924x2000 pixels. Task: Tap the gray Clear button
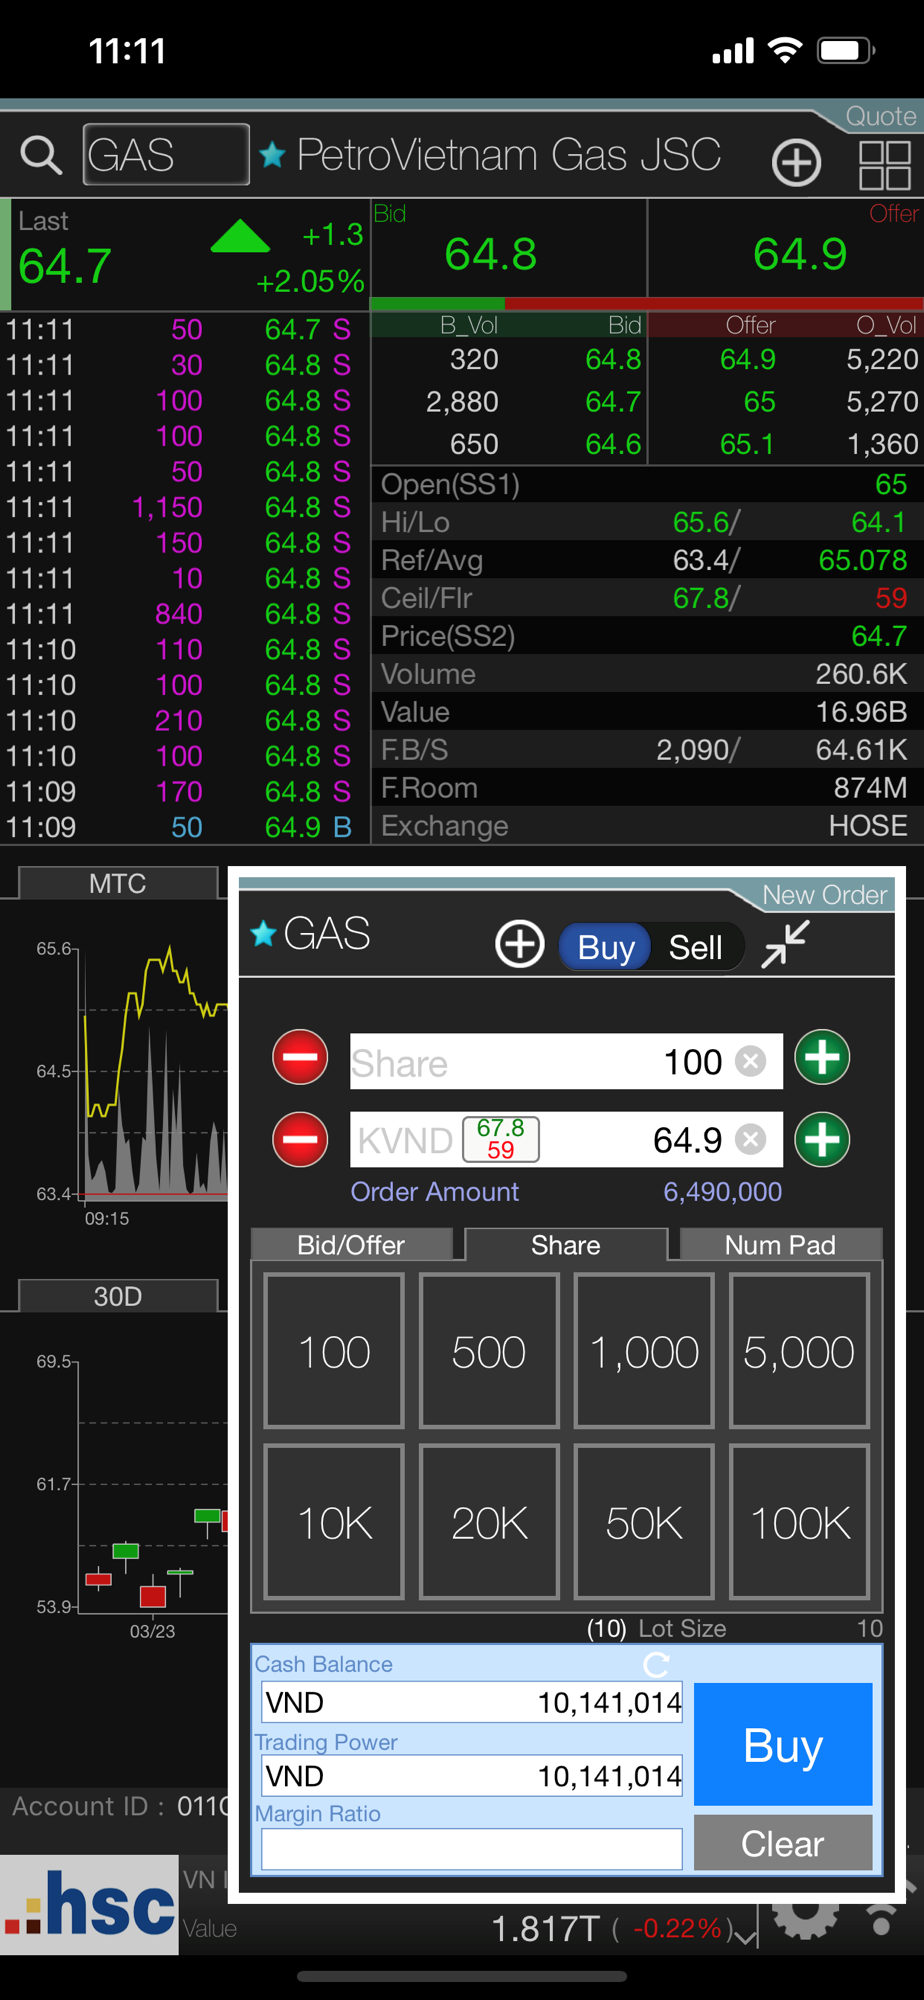pyautogui.click(x=783, y=1842)
